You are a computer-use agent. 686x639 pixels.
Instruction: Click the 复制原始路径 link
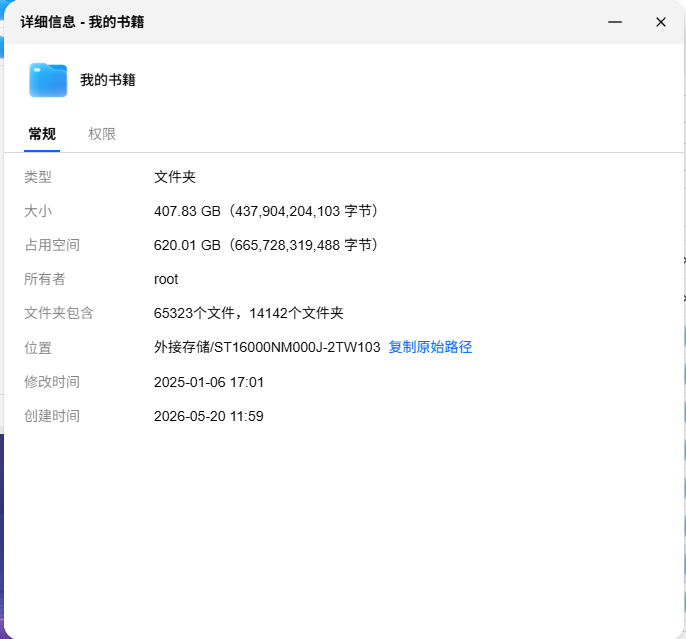click(x=430, y=347)
